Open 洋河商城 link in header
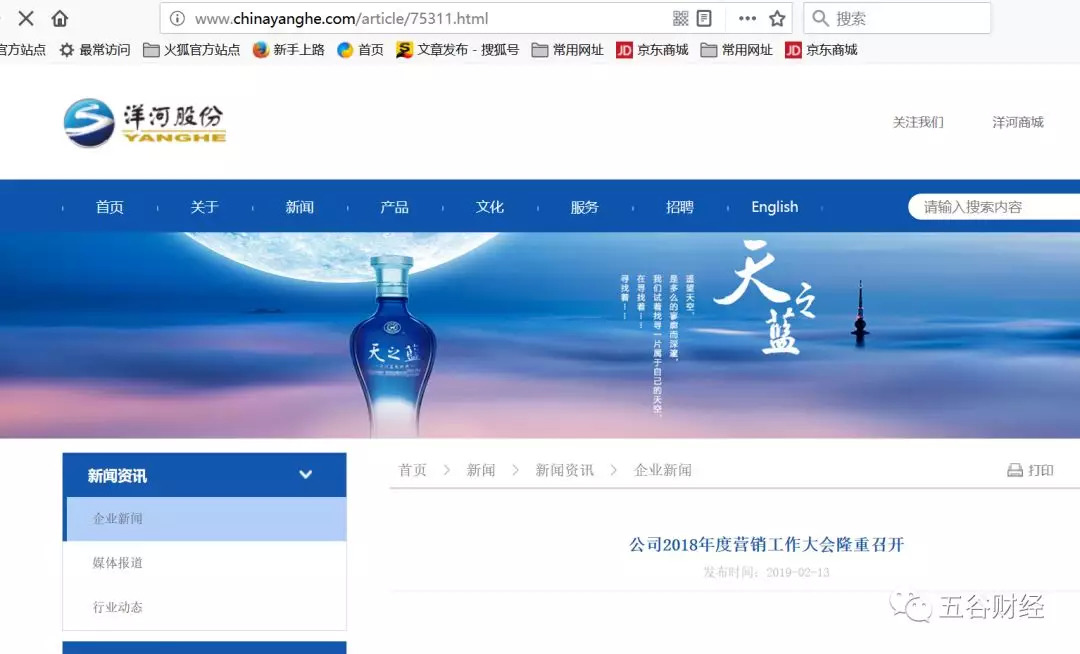The image size is (1080, 654). (1018, 122)
